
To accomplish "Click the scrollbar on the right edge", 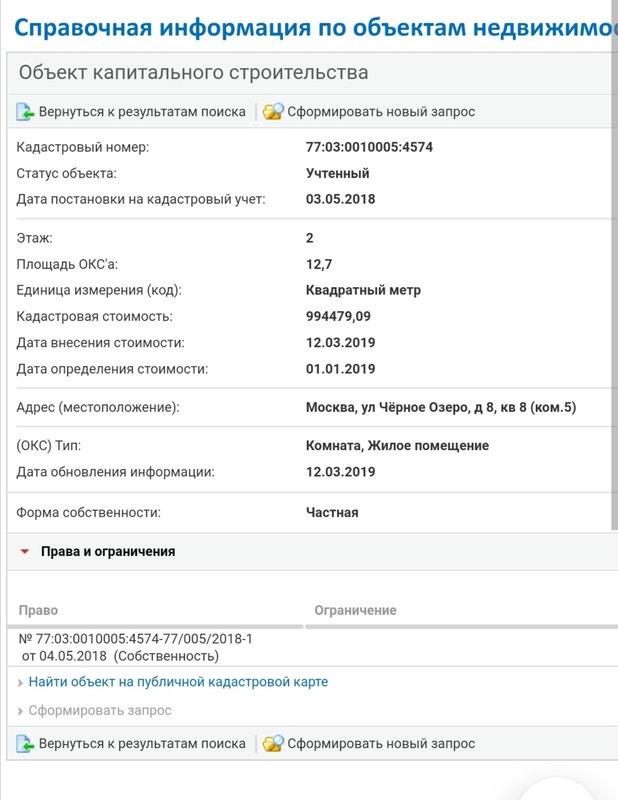I will (x=613, y=300).
